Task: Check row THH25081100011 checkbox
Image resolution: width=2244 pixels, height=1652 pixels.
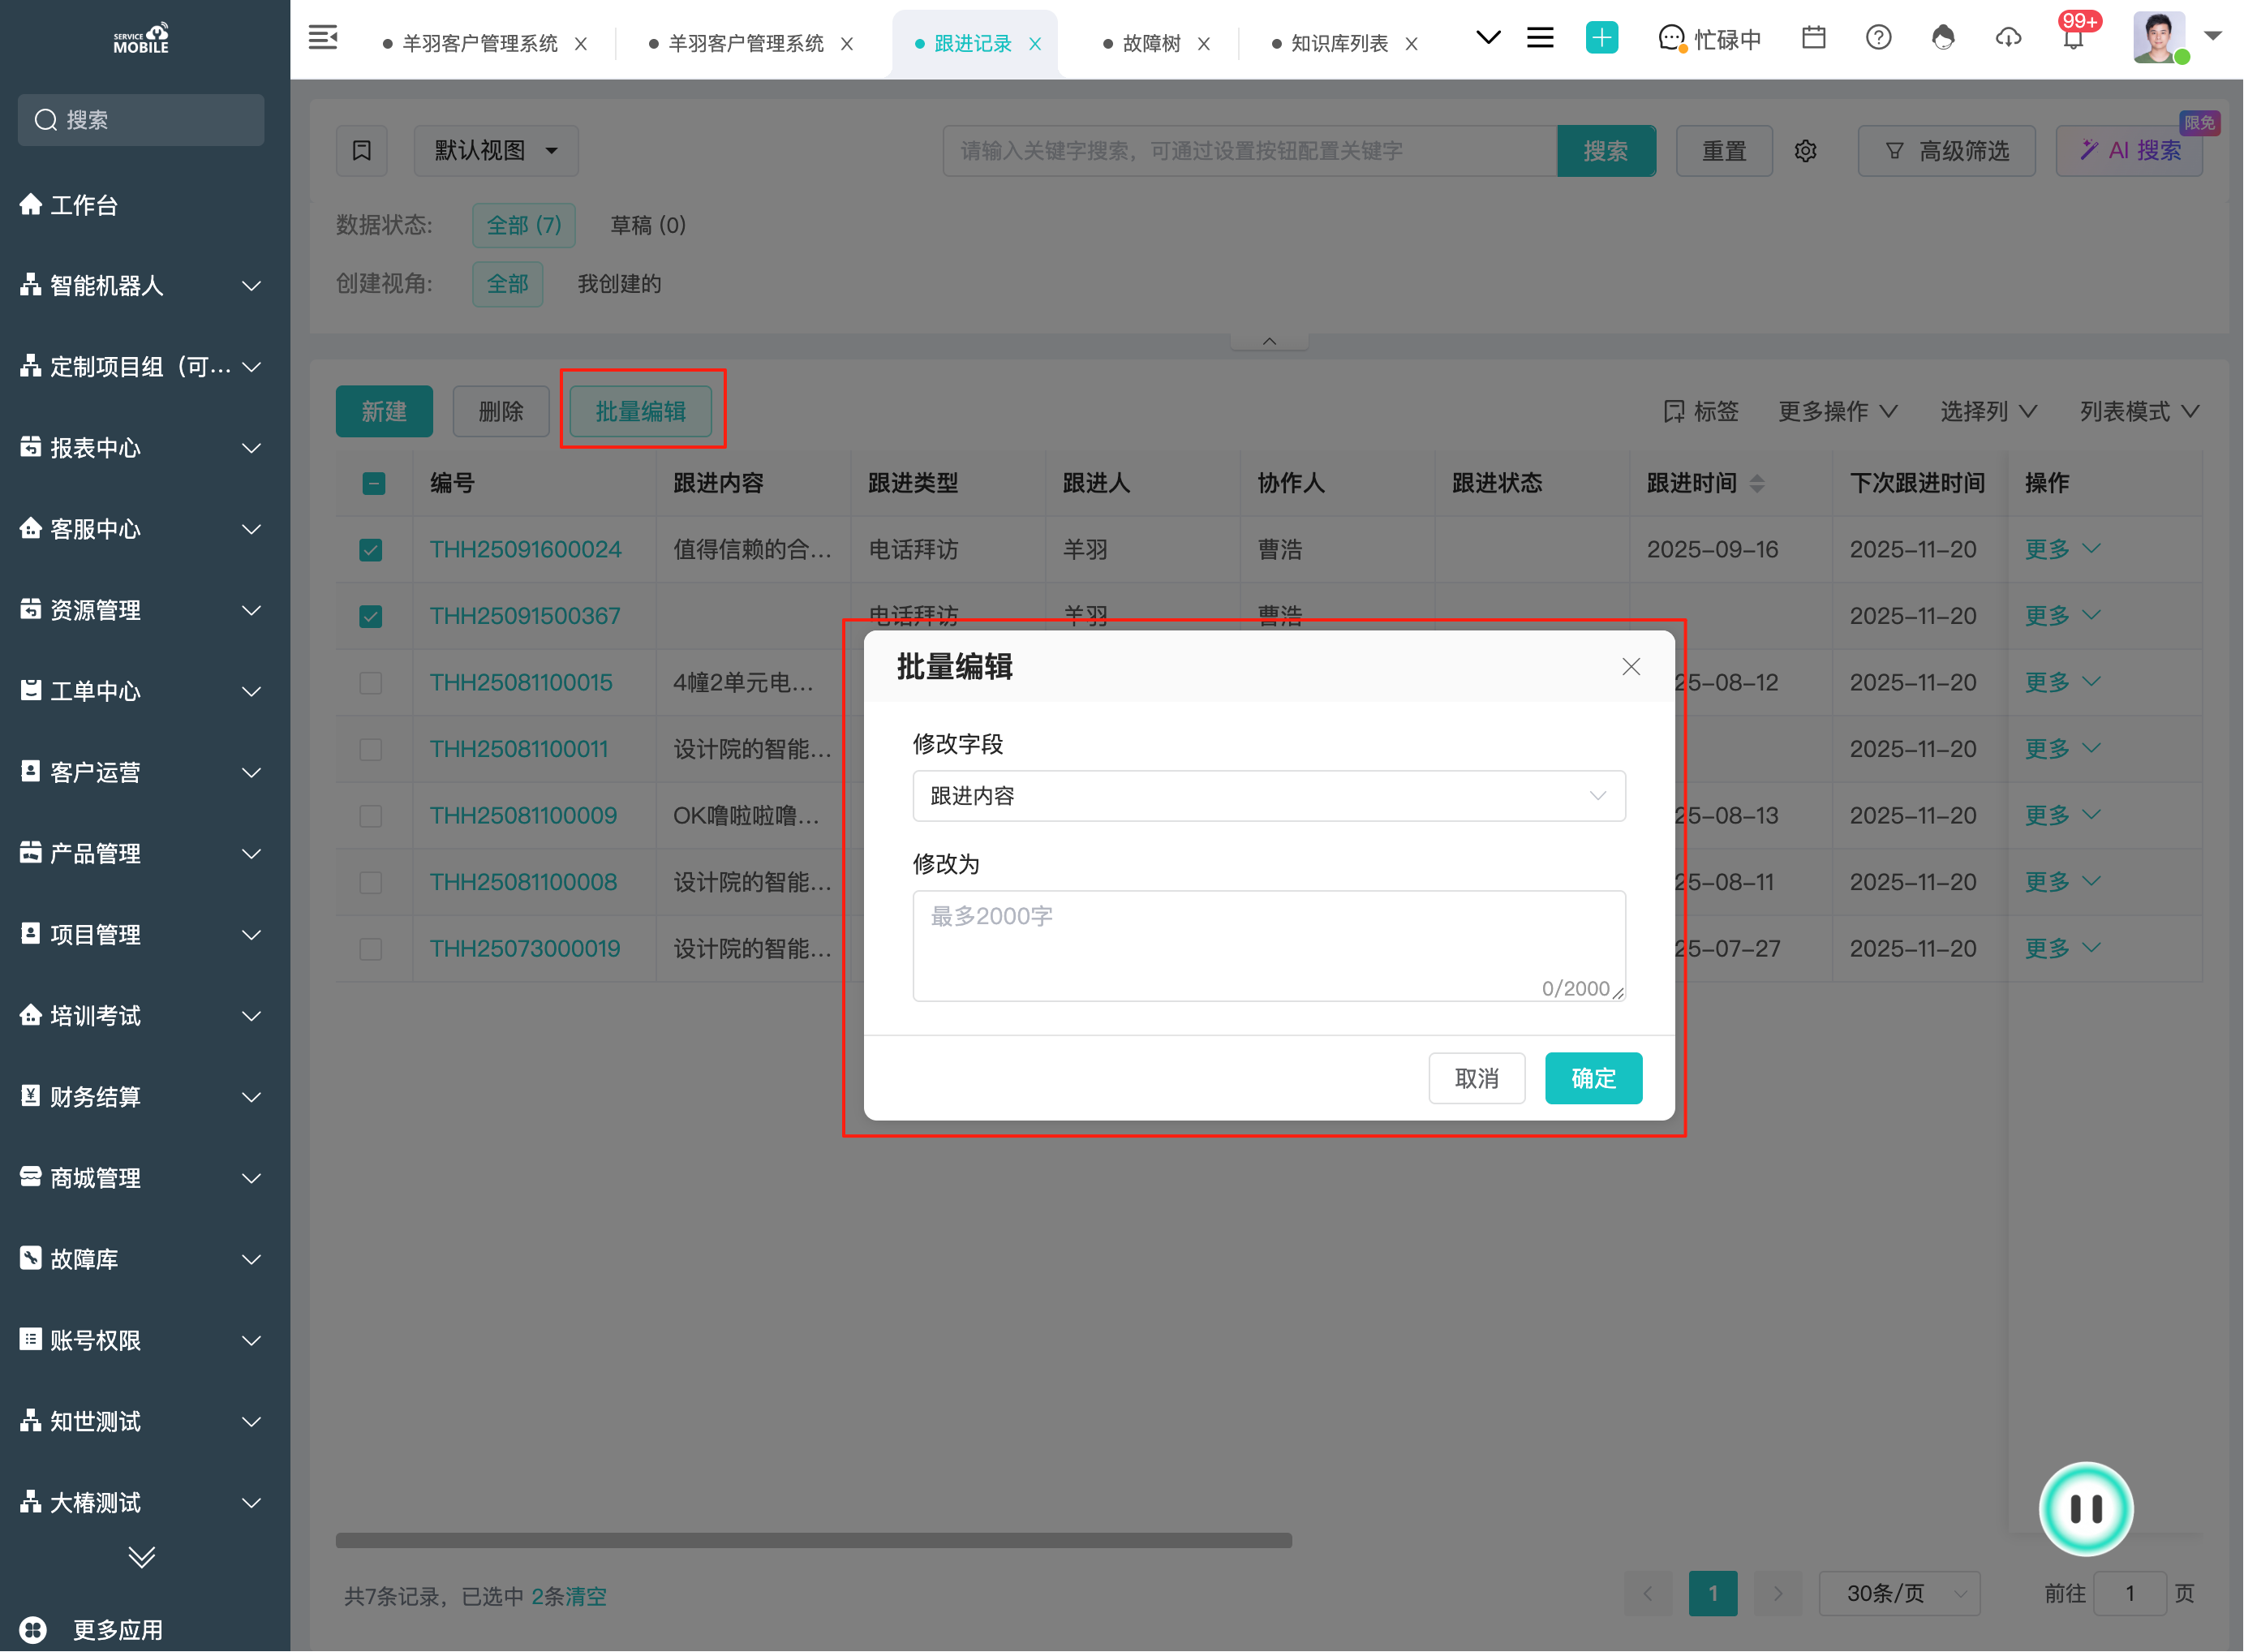Action: point(370,749)
